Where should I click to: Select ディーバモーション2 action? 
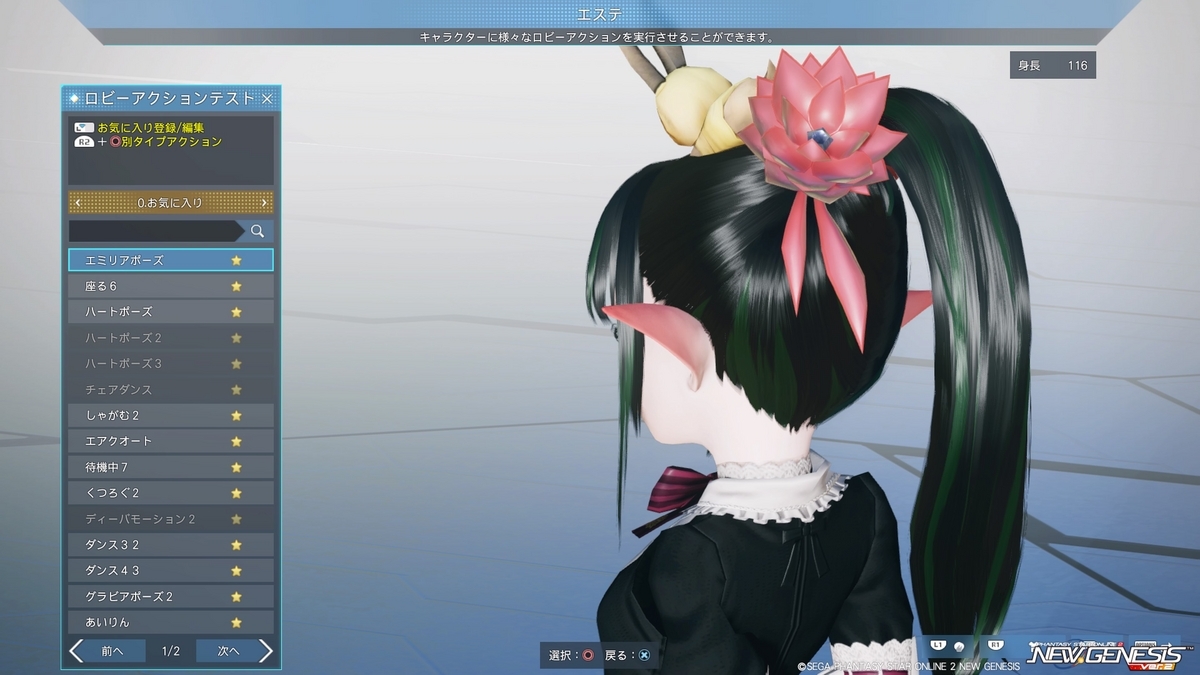(171, 519)
